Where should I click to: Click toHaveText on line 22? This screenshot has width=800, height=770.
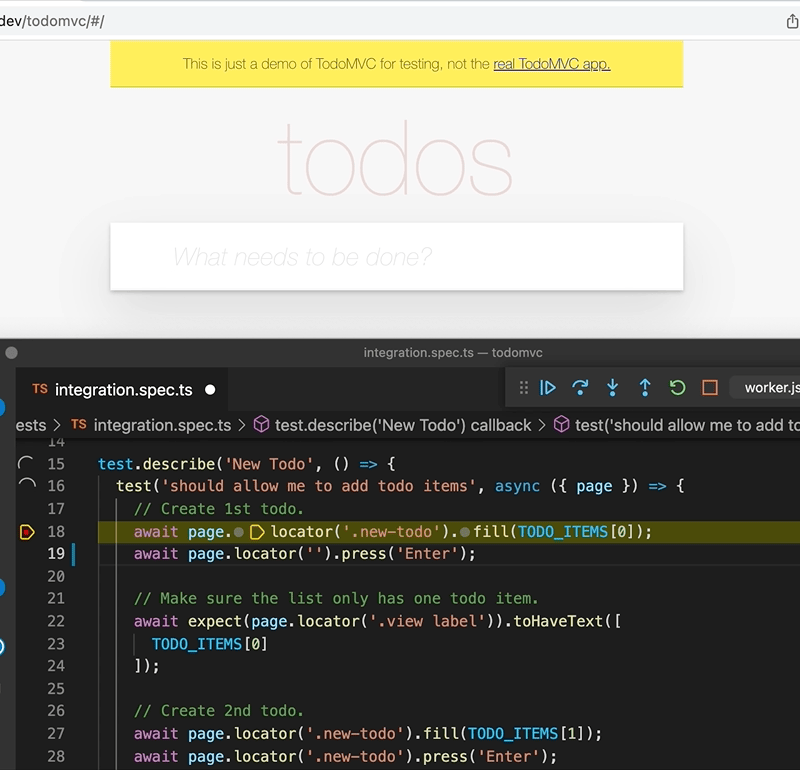(x=558, y=621)
